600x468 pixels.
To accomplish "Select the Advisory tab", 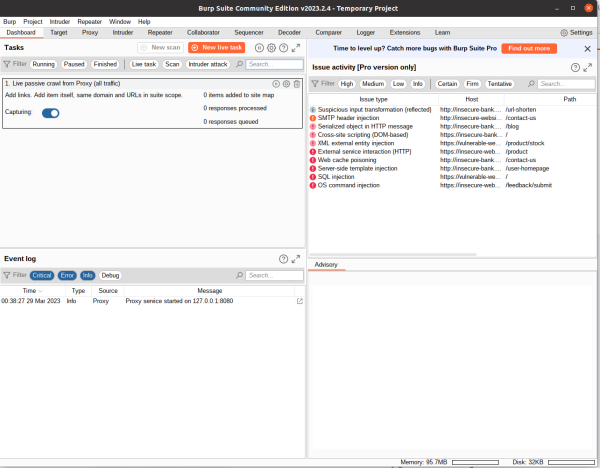I will point(326,265).
